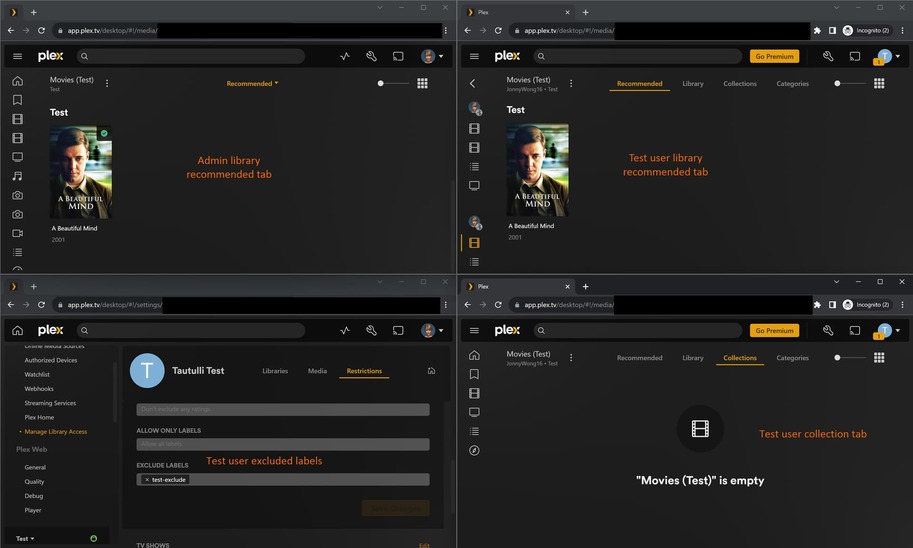Open Watchlist bookmark icon in admin sidebar
This screenshot has height=548, width=913.
click(x=17, y=100)
